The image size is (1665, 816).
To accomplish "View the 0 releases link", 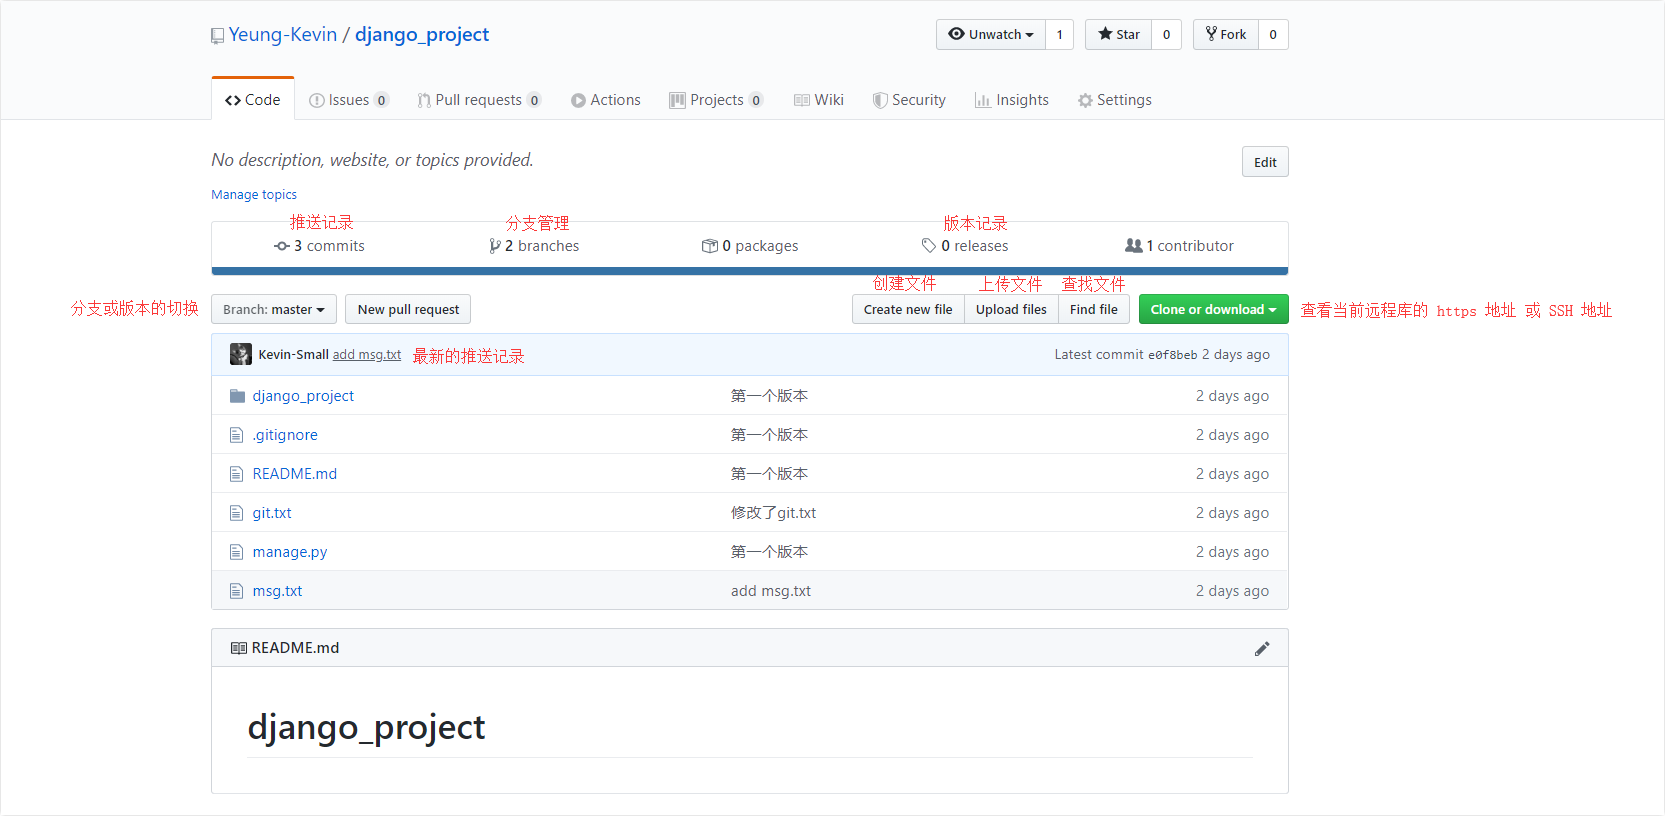I will (965, 246).
